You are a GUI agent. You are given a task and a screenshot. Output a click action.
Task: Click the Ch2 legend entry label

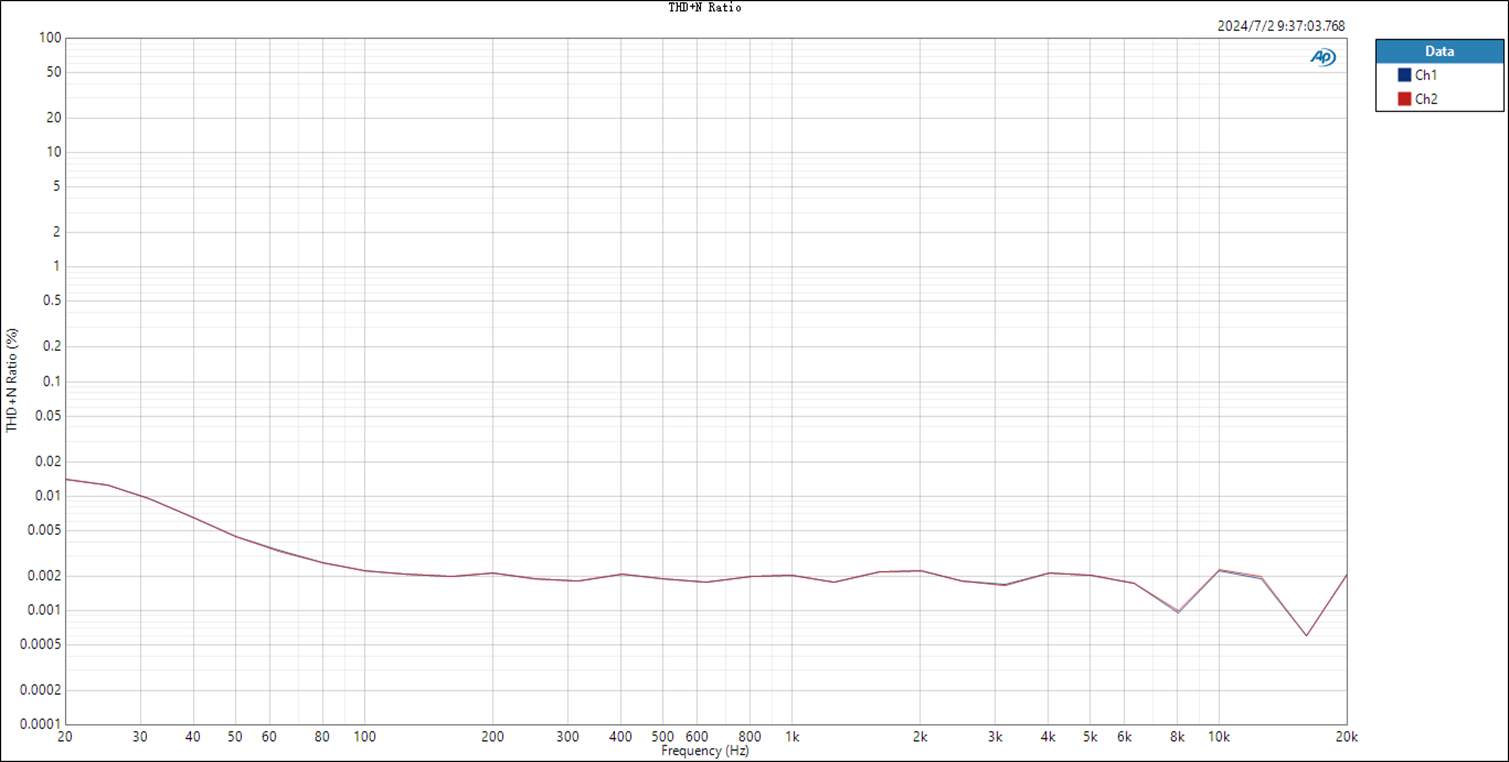[1426, 99]
